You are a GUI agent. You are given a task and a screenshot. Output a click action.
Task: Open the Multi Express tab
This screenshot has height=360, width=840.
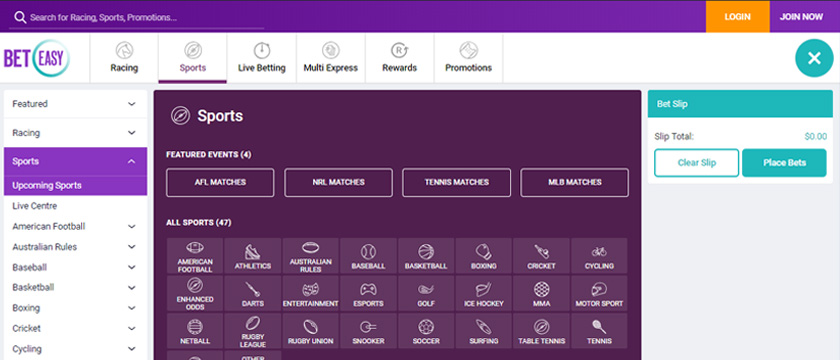tap(331, 58)
